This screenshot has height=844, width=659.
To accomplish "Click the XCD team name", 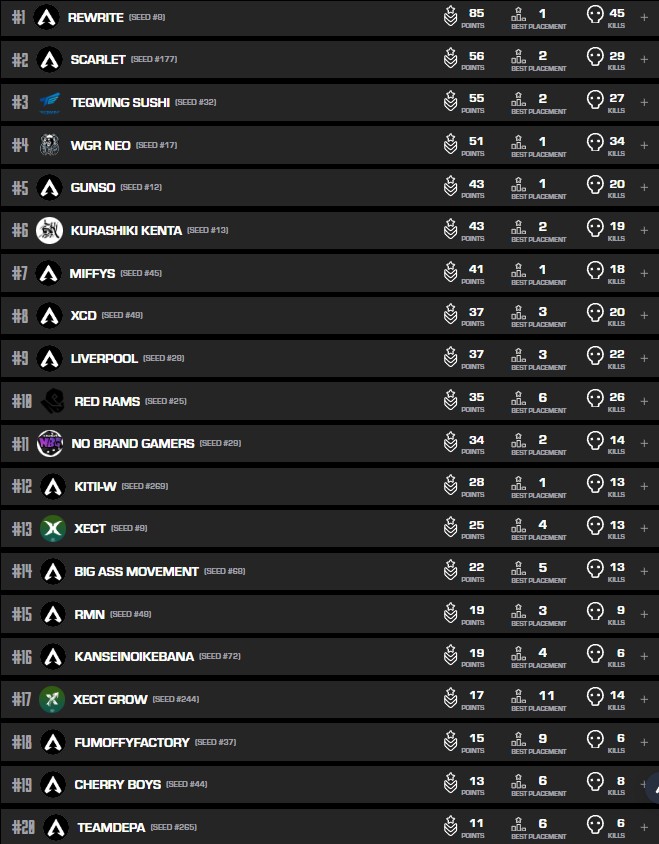I will click(83, 315).
